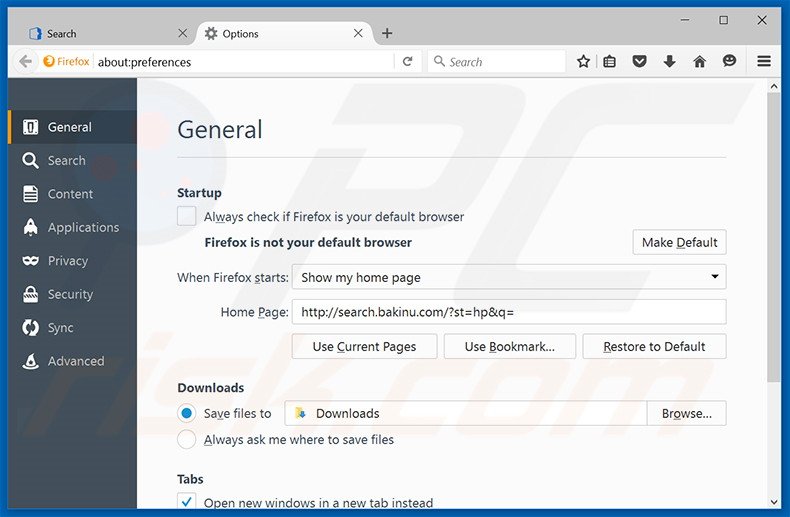The height and width of the screenshot is (517, 790).
Task: Toggle open new windows in tab checkbox
Action: (187, 502)
